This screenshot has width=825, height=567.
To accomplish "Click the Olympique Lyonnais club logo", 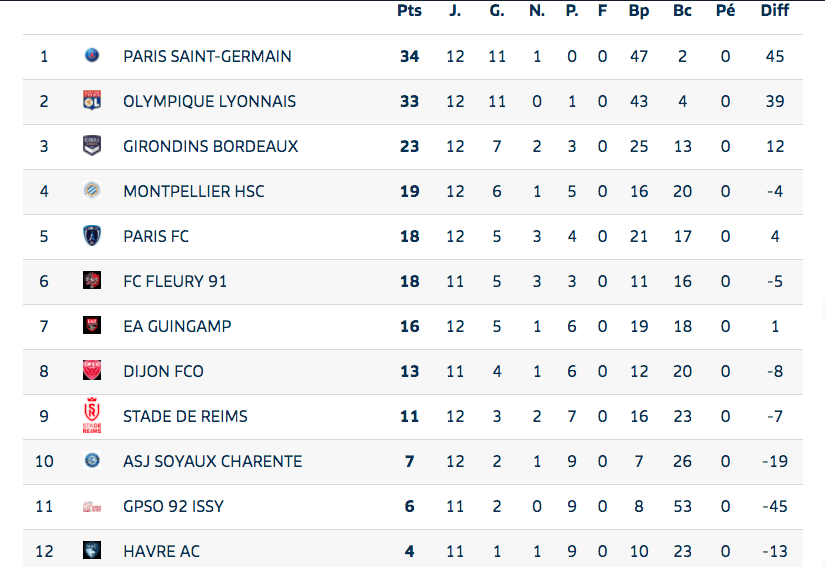I will (x=92, y=101).
